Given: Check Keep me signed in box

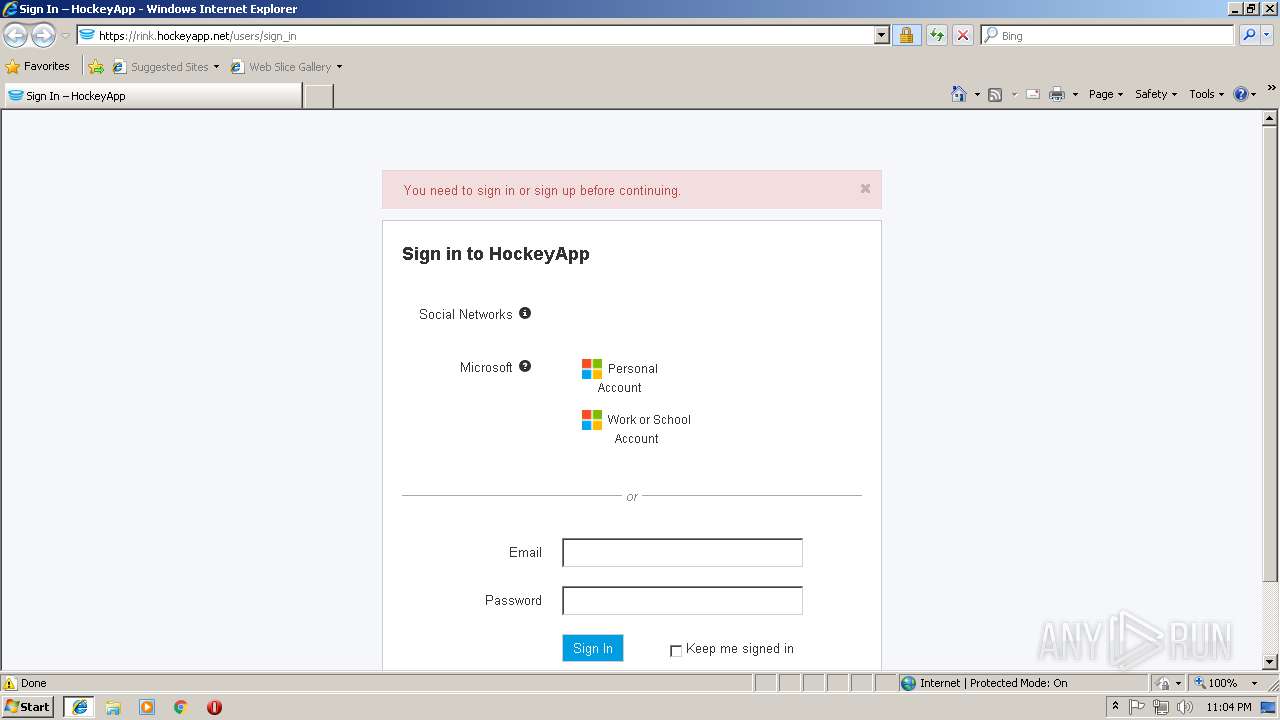Looking at the screenshot, I should point(676,650).
